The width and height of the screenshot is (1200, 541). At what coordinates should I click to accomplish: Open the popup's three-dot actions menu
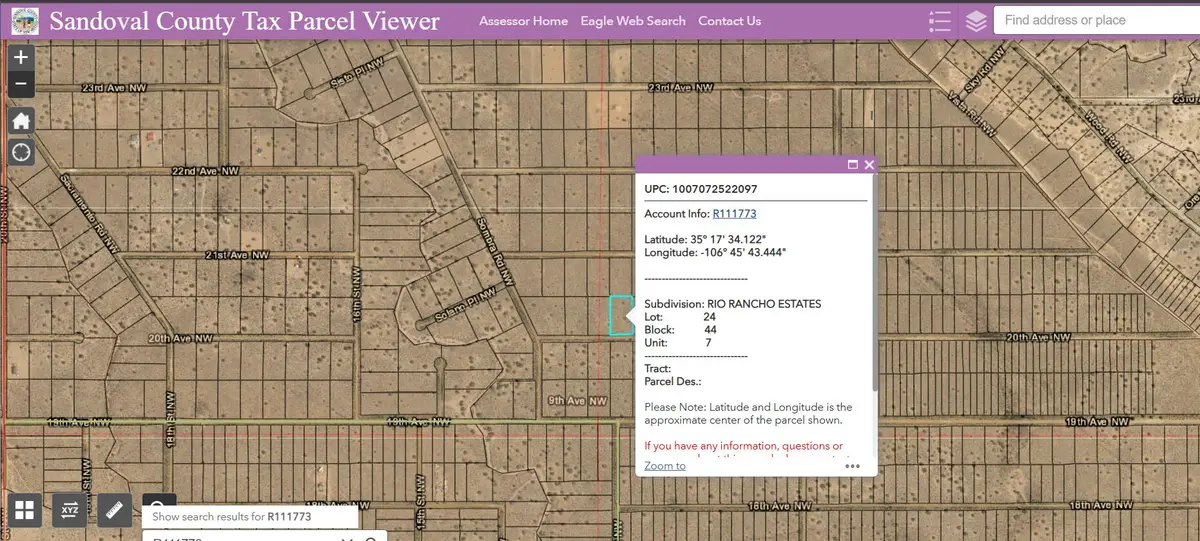(852, 466)
